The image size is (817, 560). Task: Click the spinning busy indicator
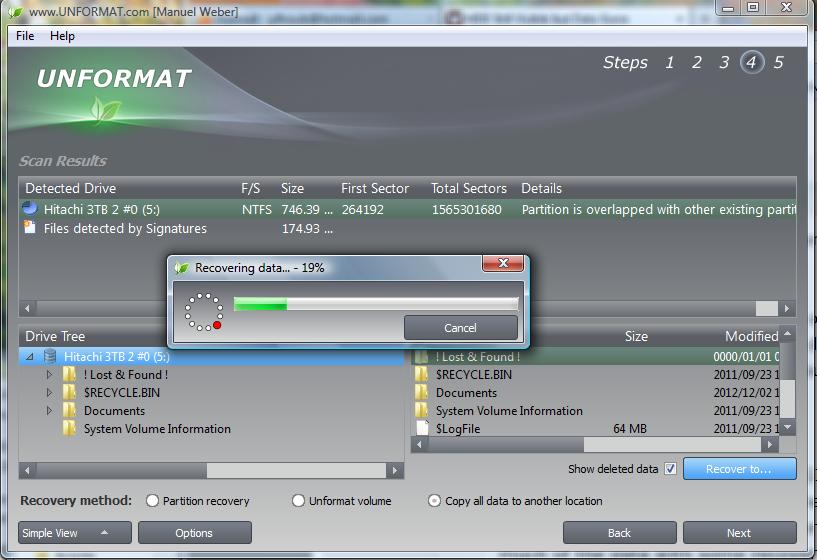click(204, 312)
